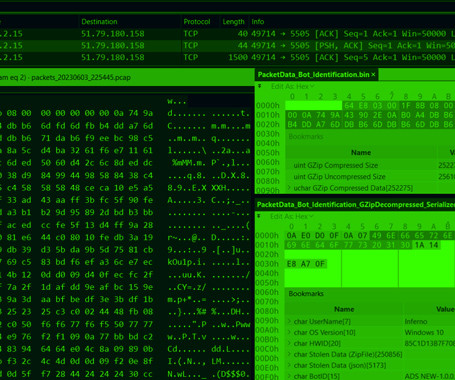Pin icon above the upper Edit As: Hex
Viewport: 455px width, 380px height.
(259, 86)
